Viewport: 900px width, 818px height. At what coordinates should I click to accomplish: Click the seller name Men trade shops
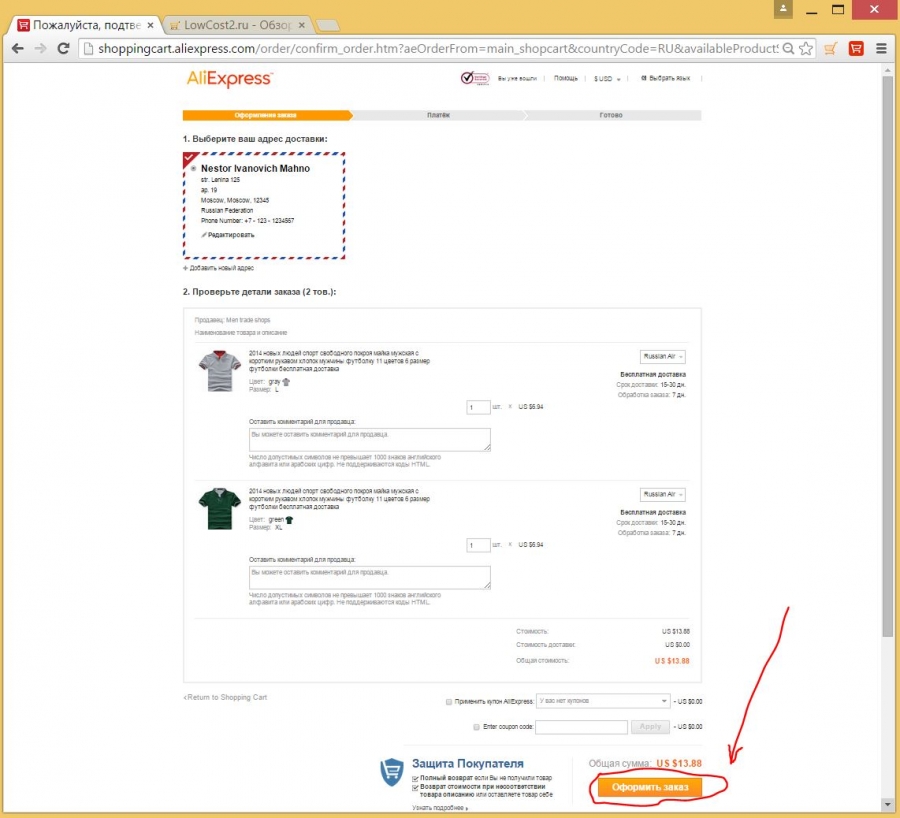[x=248, y=320]
